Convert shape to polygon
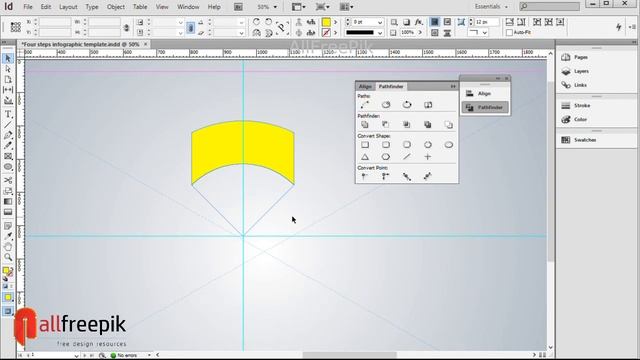Viewport: 640px width, 360px height. pos(386,157)
